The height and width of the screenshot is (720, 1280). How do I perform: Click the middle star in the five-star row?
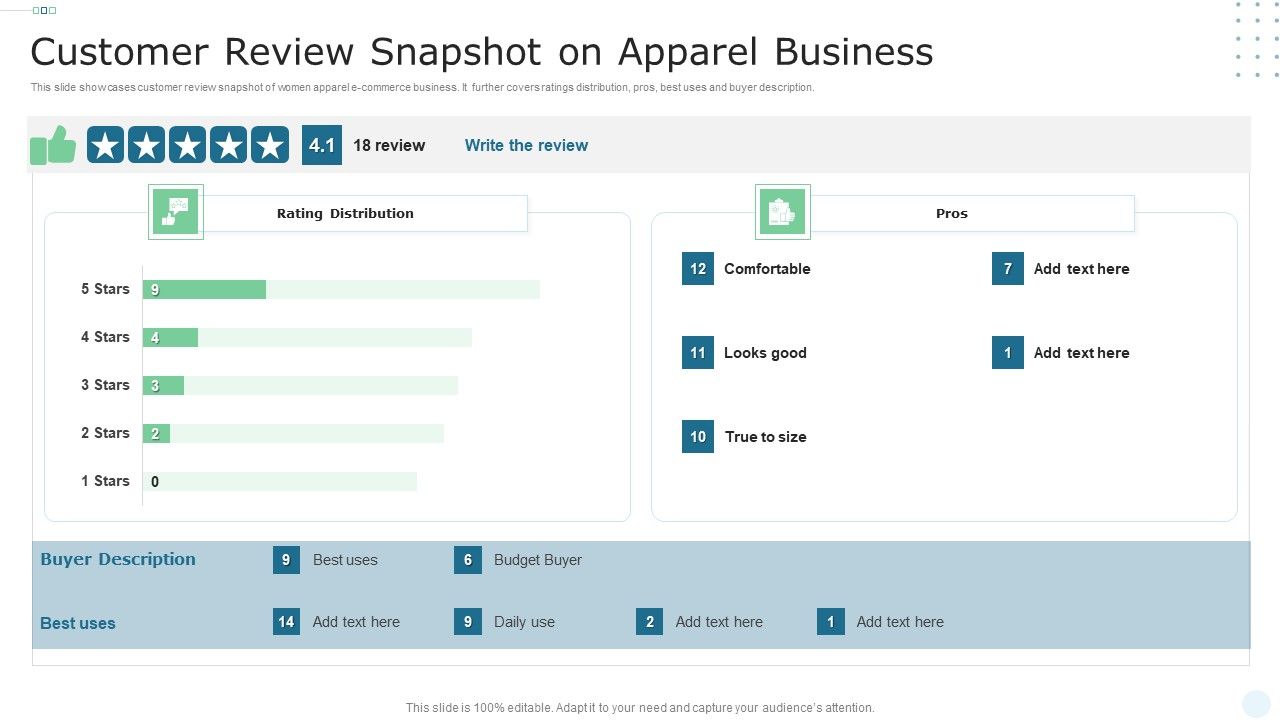[187, 144]
